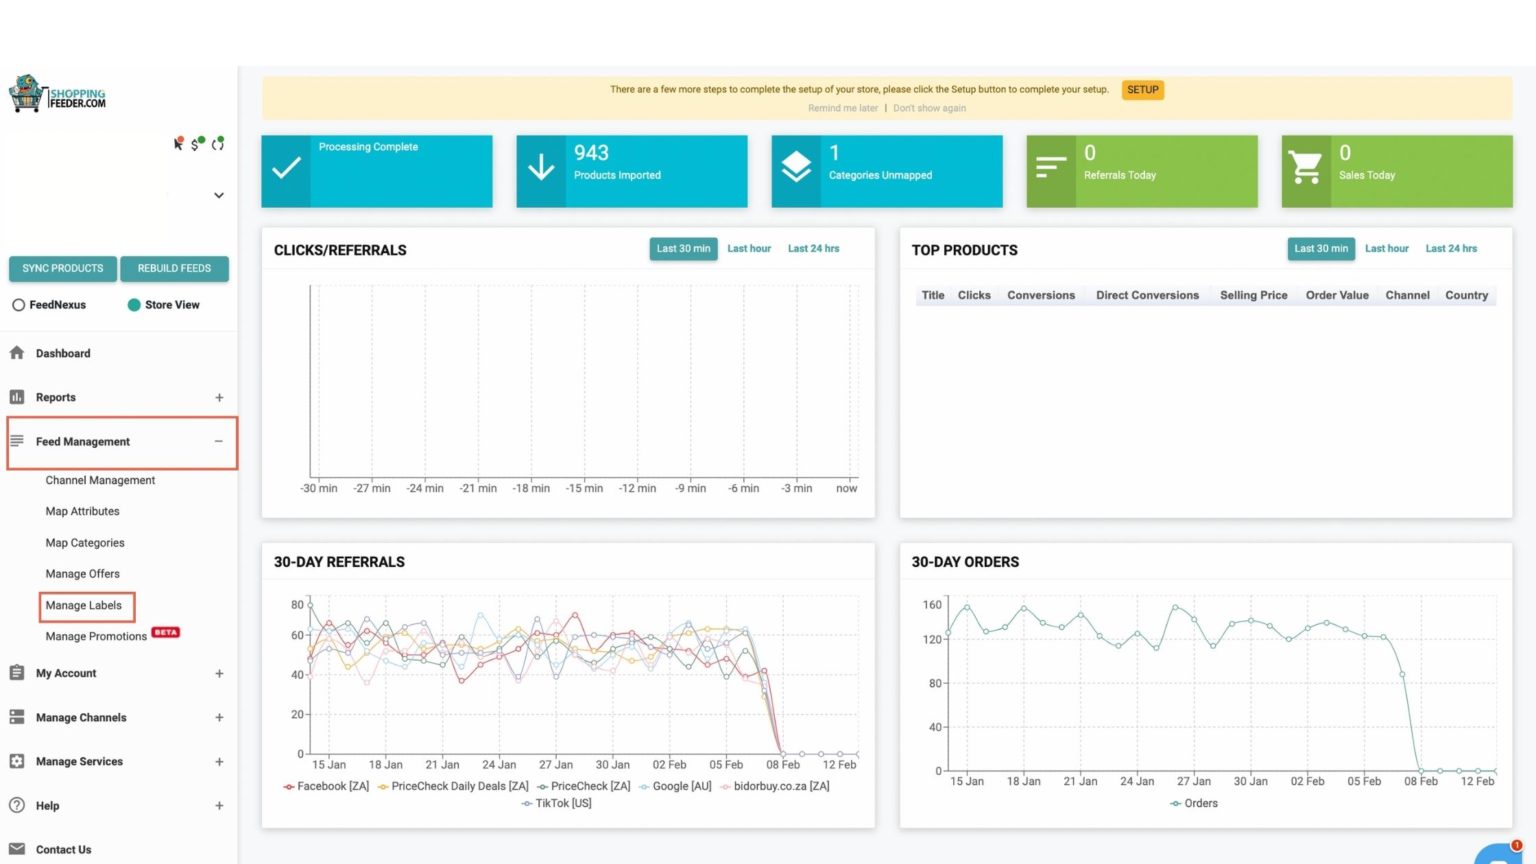Open the store selector dropdown chevron
This screenshot has height=864, width=1536.
pos(219,196)
